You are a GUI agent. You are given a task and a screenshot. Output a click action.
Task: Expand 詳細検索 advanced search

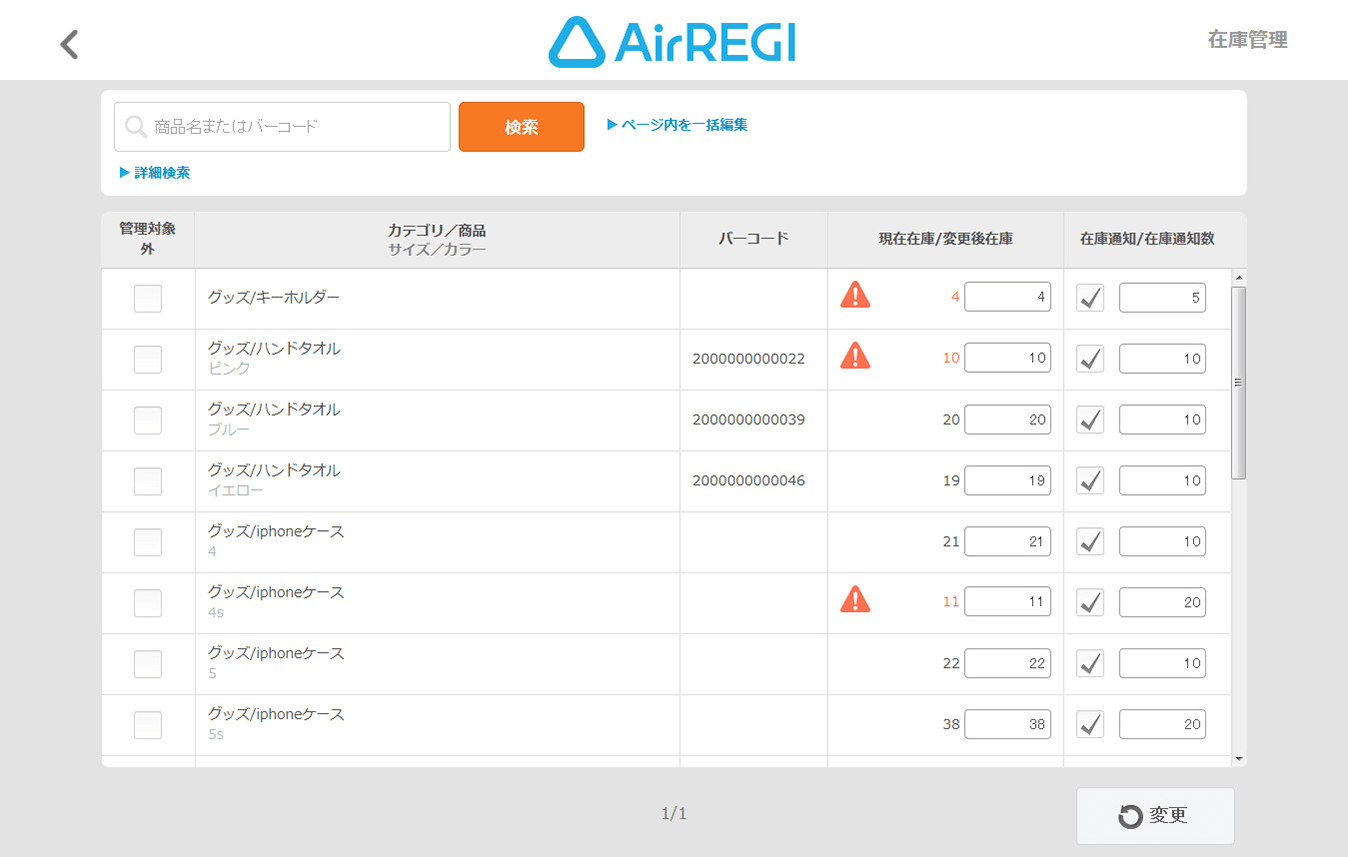(x=155, y=173)
